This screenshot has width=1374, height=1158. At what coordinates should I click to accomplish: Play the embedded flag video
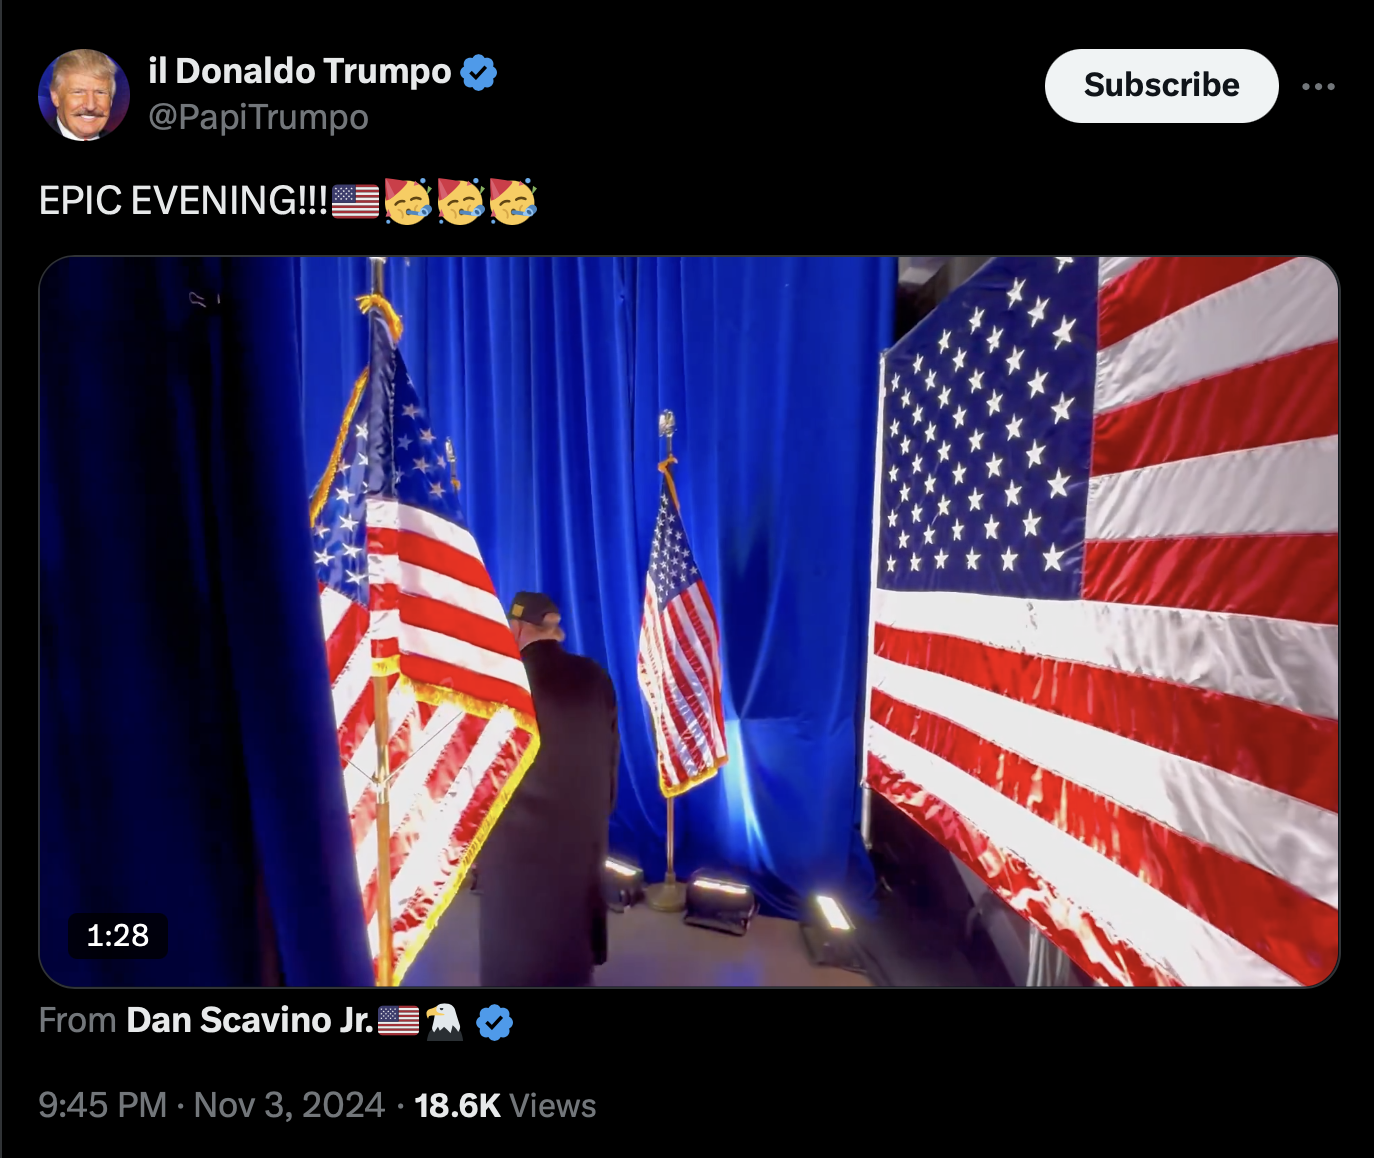tap(688, 621)
